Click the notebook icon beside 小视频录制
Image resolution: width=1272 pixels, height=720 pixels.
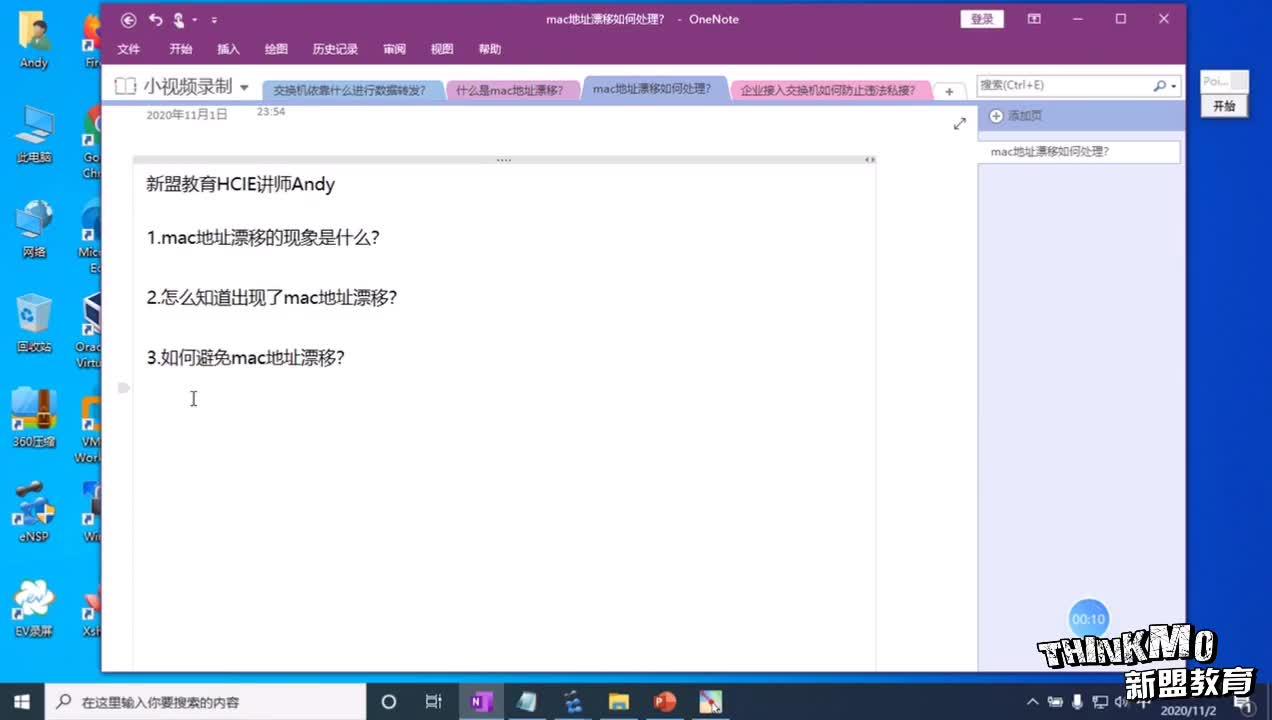pos(125,87)
